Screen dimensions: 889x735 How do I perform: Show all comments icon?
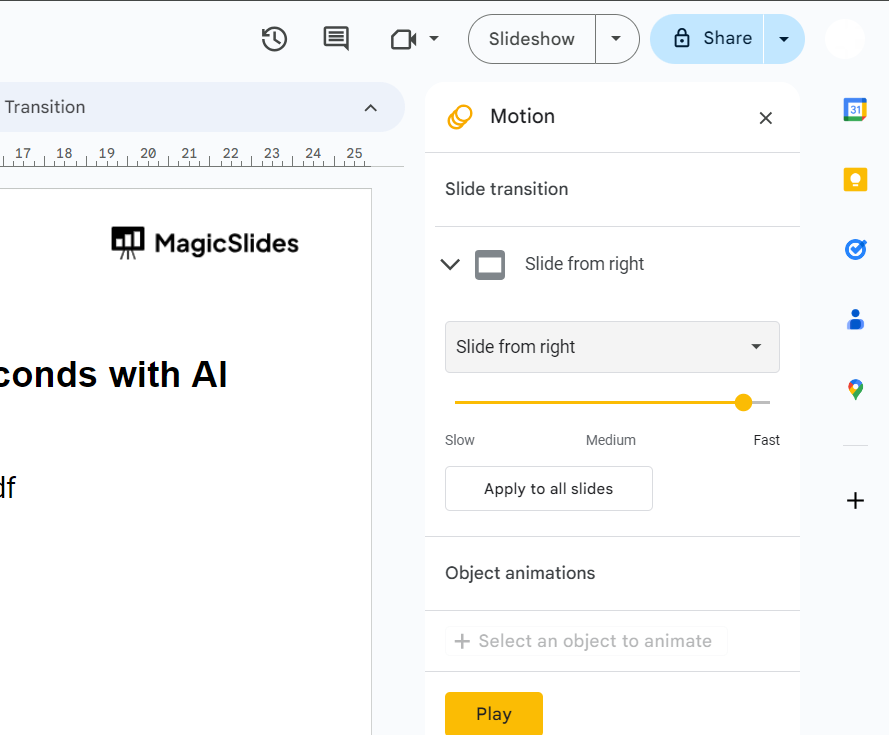[x=336, y=39]
